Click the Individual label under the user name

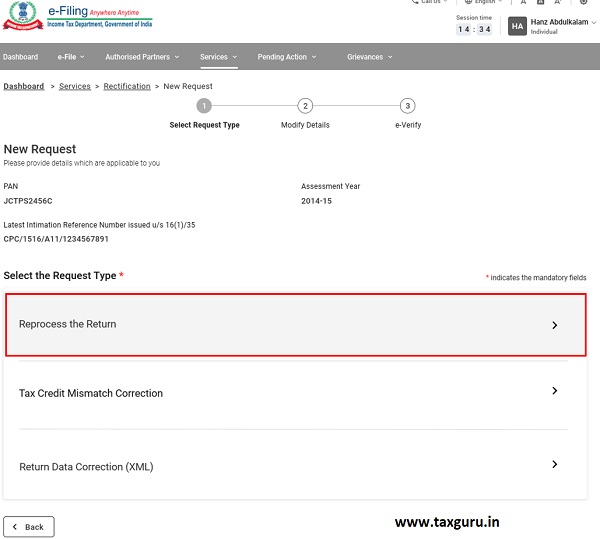tap(544, 32)
